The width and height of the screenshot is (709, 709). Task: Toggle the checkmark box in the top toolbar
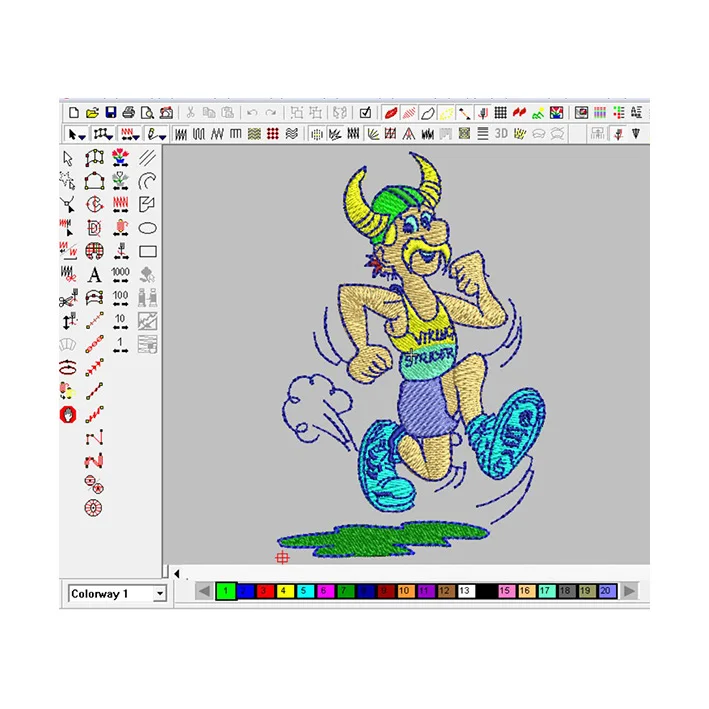coord(365,112)
